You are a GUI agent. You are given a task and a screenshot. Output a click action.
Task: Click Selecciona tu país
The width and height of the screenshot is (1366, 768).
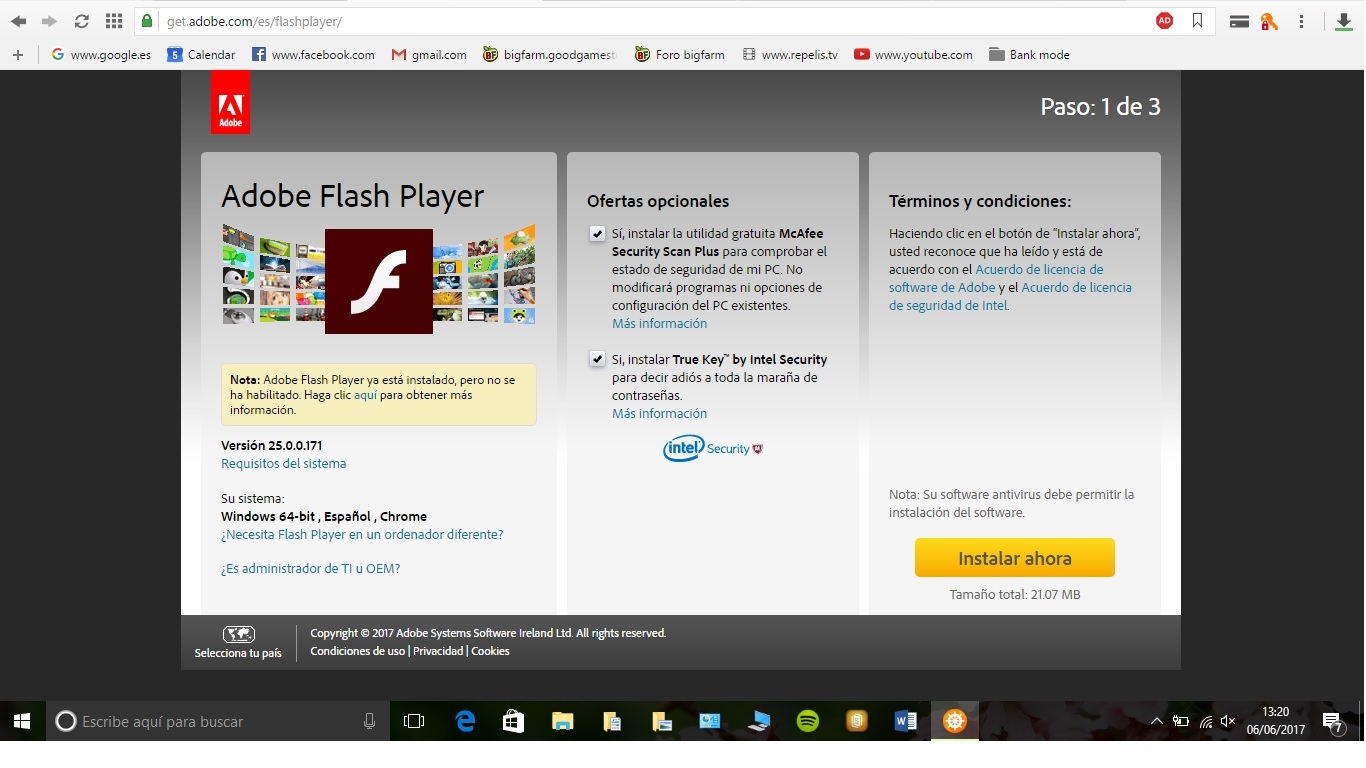238,653
